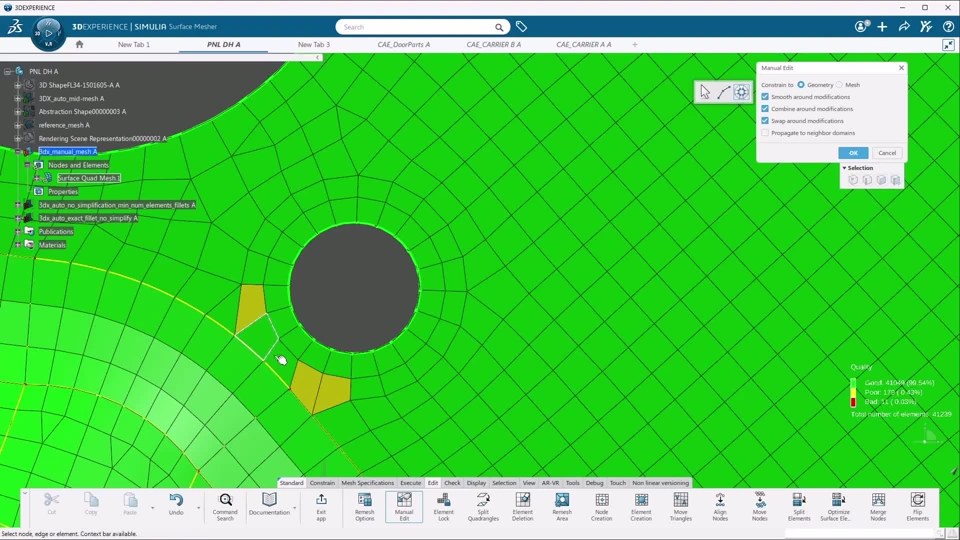The height and width of the screenshot is (540, 960).
Task: Run Optimize Surface Elements tool
Action: (x=838, y=506)
